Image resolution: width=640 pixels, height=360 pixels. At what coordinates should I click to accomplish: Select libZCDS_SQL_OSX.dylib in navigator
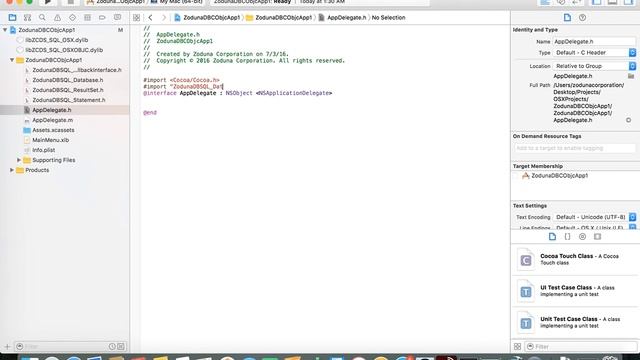pos(56,40)
